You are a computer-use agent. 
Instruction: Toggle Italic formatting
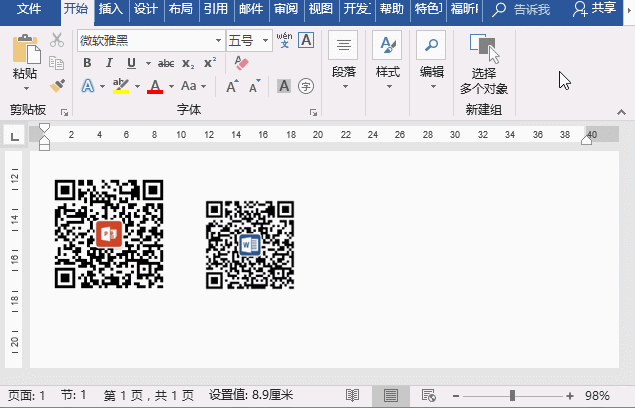click(x=109, y=63)
